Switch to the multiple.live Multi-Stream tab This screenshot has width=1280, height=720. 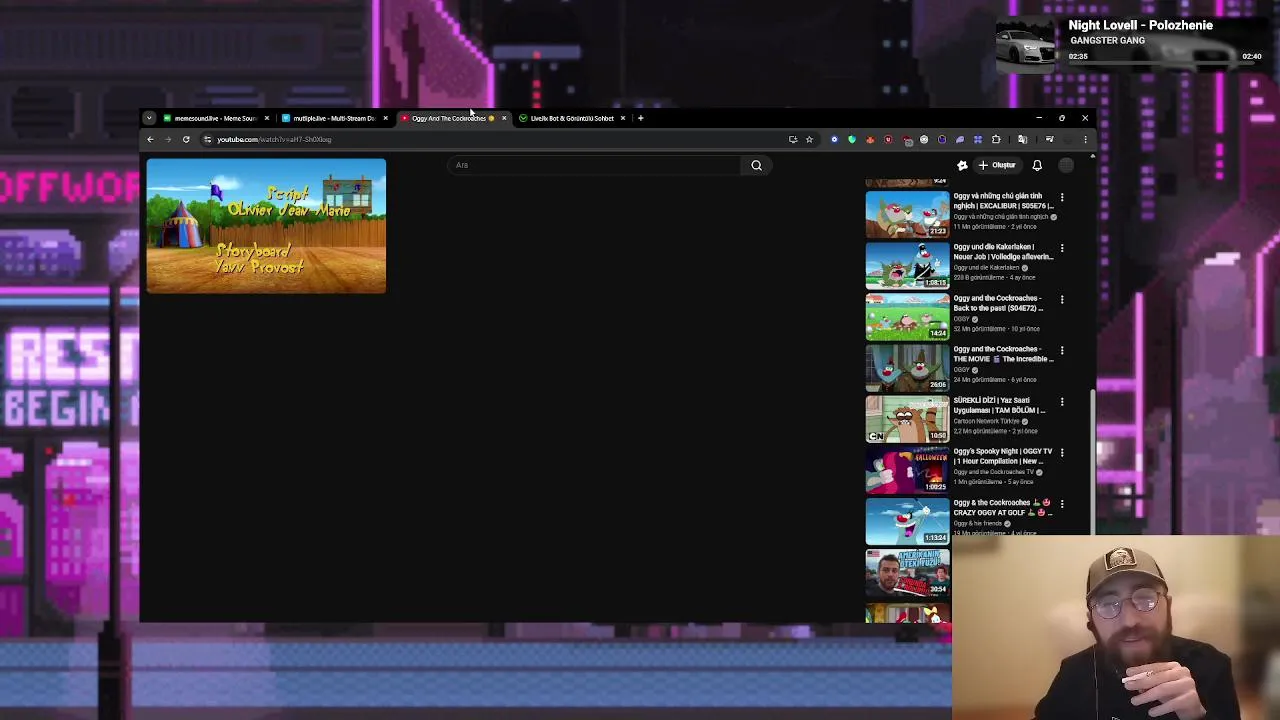point(334,118)
